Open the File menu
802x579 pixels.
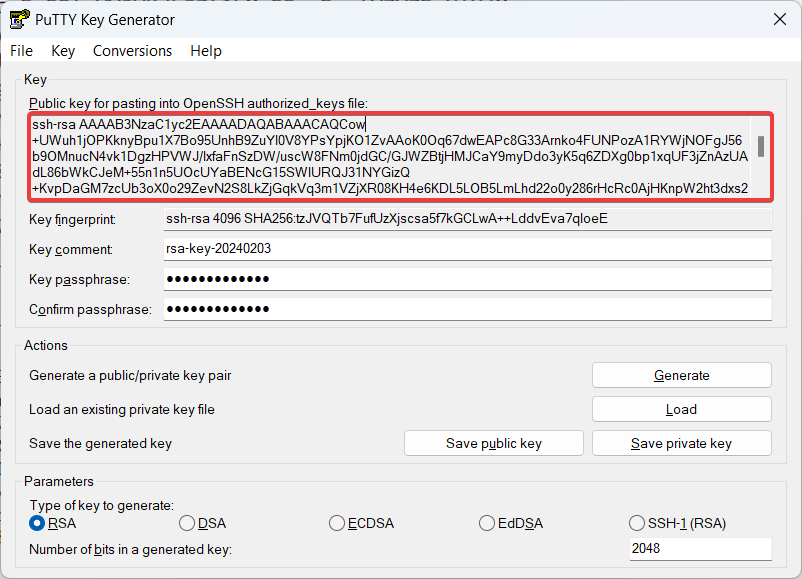[x=21, y=51]
